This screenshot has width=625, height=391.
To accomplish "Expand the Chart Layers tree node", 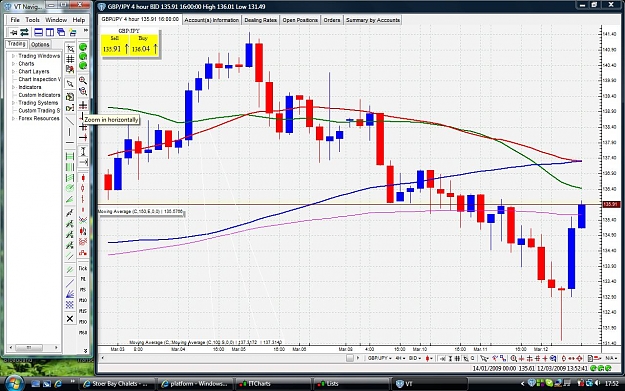I will tap(13, 72).
